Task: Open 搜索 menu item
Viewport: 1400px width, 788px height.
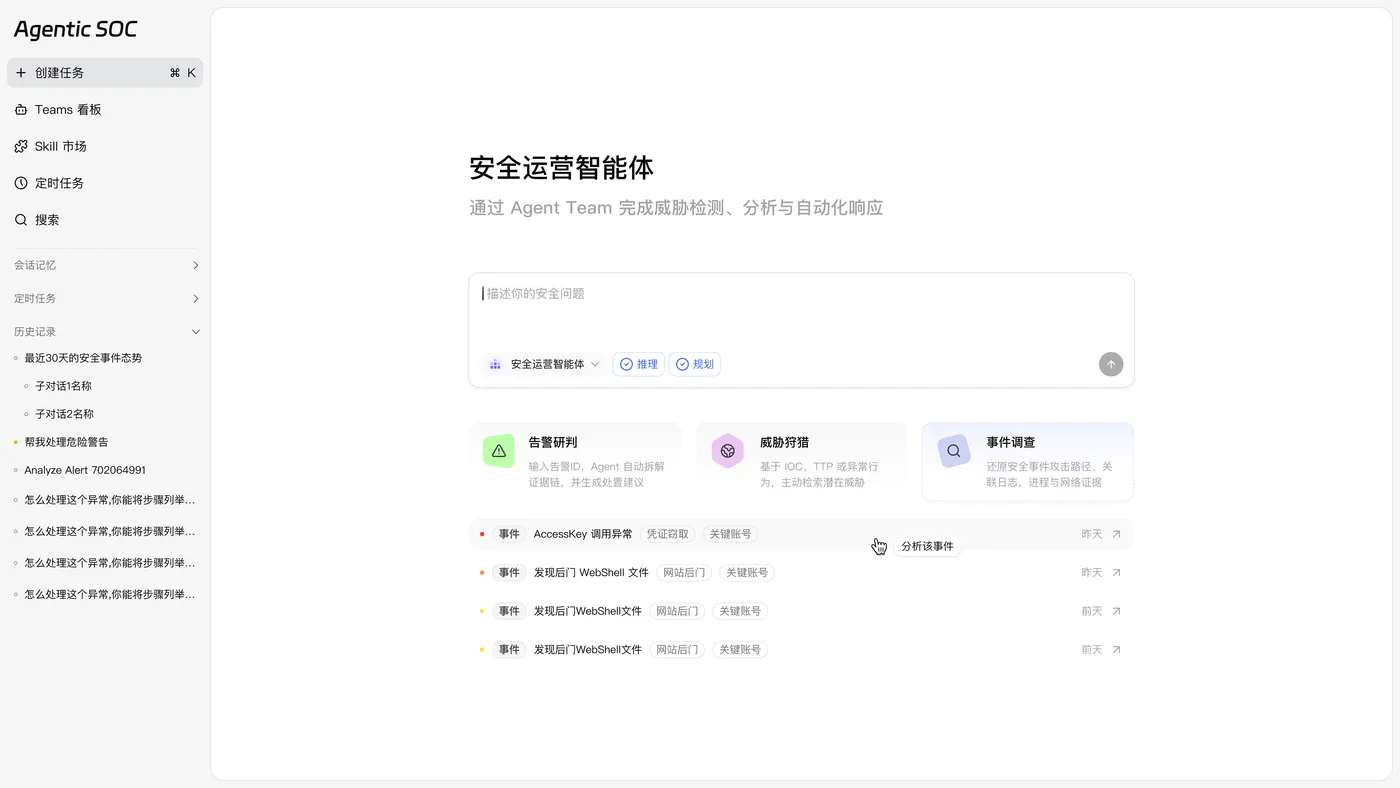Action: [x=105, y=220]
